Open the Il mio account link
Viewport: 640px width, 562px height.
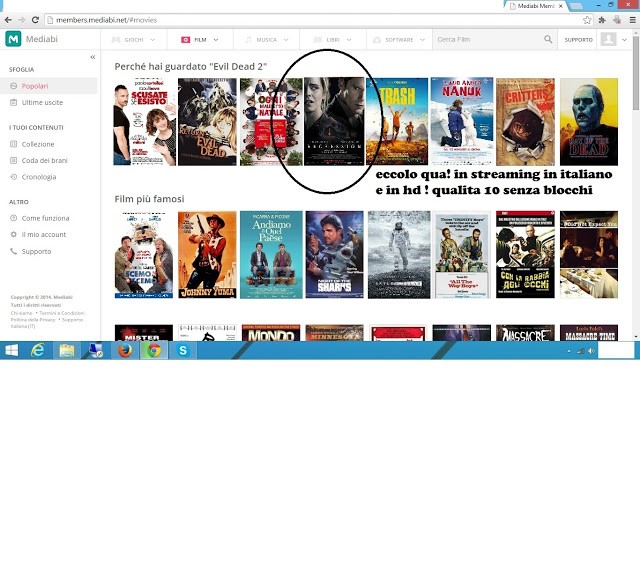coord(44,235)
